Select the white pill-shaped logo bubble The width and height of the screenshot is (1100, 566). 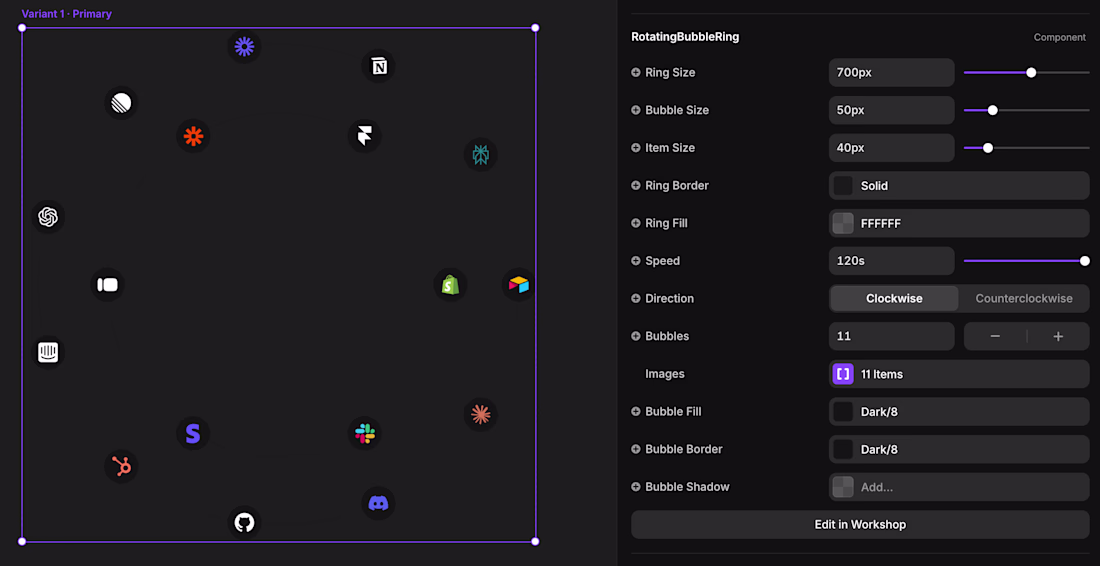(x=107, y=285)
